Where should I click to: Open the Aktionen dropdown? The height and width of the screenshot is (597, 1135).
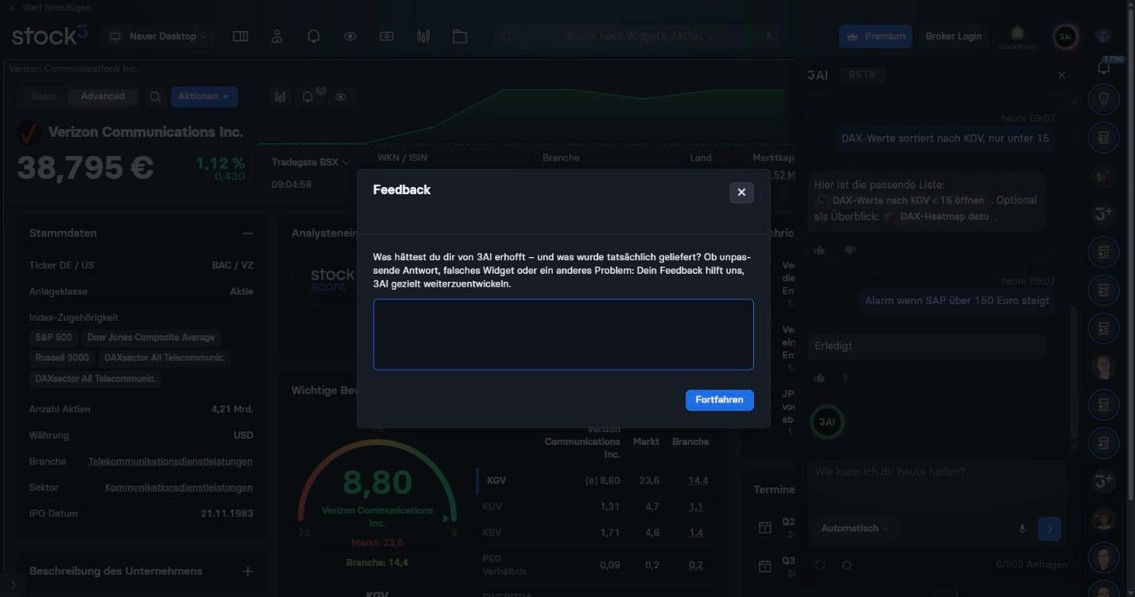[204, 97]
